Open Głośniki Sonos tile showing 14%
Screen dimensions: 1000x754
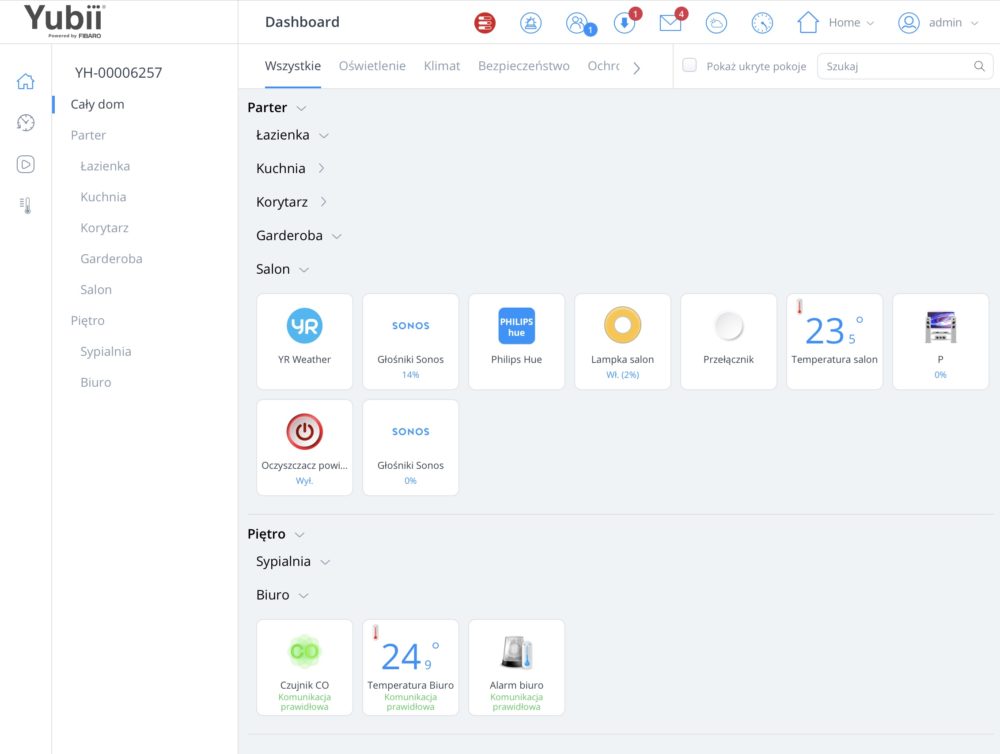(x=410, y=341)
